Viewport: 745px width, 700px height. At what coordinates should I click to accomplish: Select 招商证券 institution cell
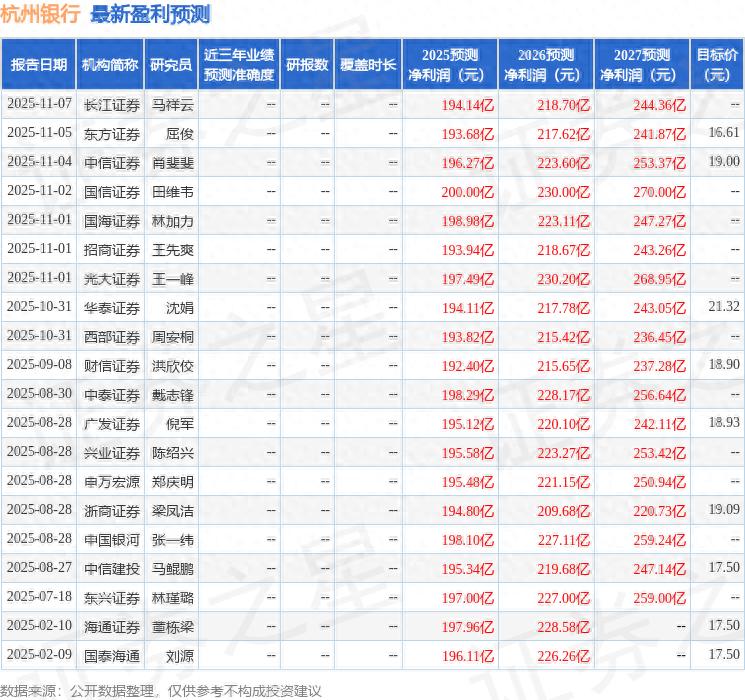point(112,249)
